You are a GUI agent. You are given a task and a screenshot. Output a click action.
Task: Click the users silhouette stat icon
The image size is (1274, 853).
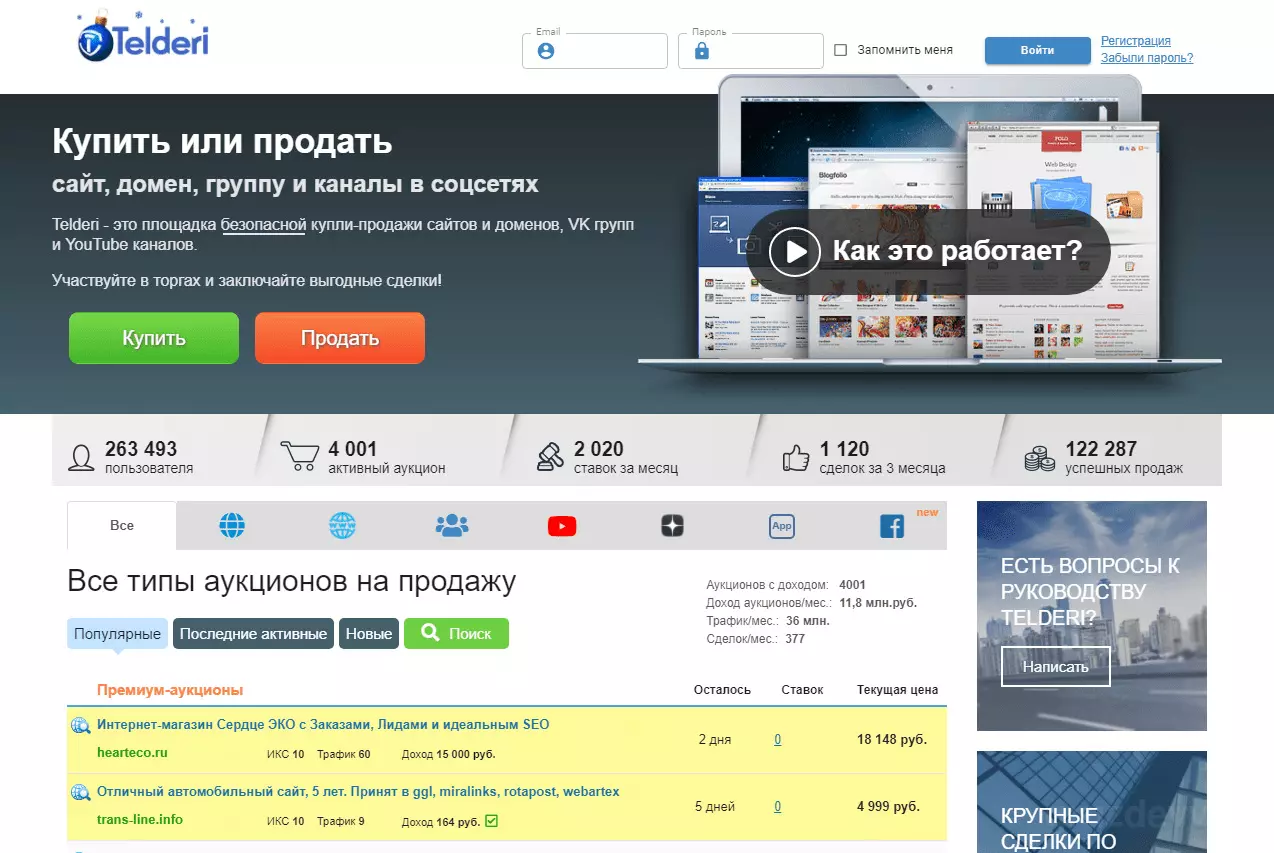coord(81,457)
